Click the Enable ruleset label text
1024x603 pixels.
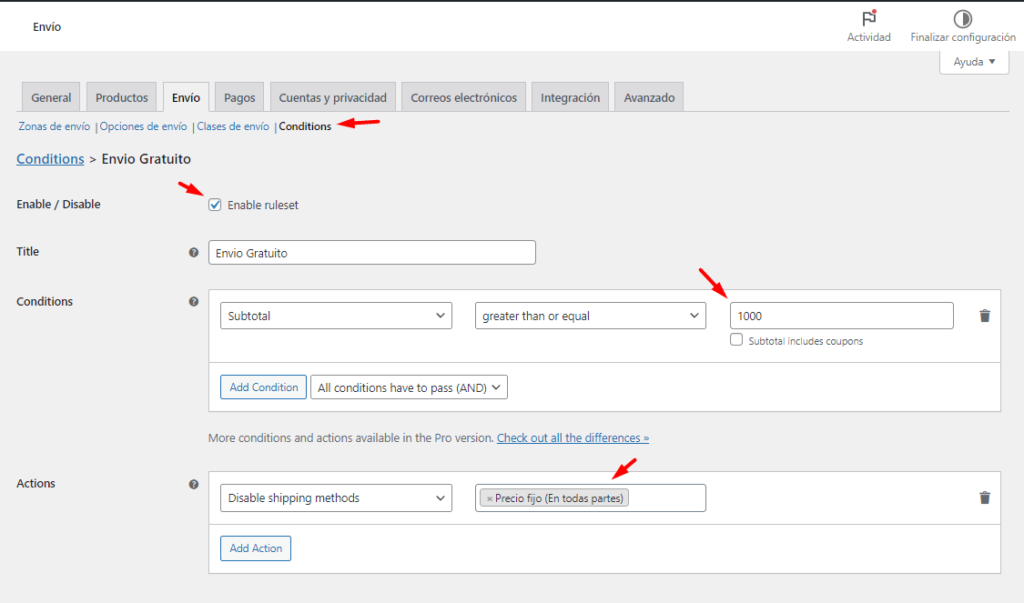(x=263, y=205)
